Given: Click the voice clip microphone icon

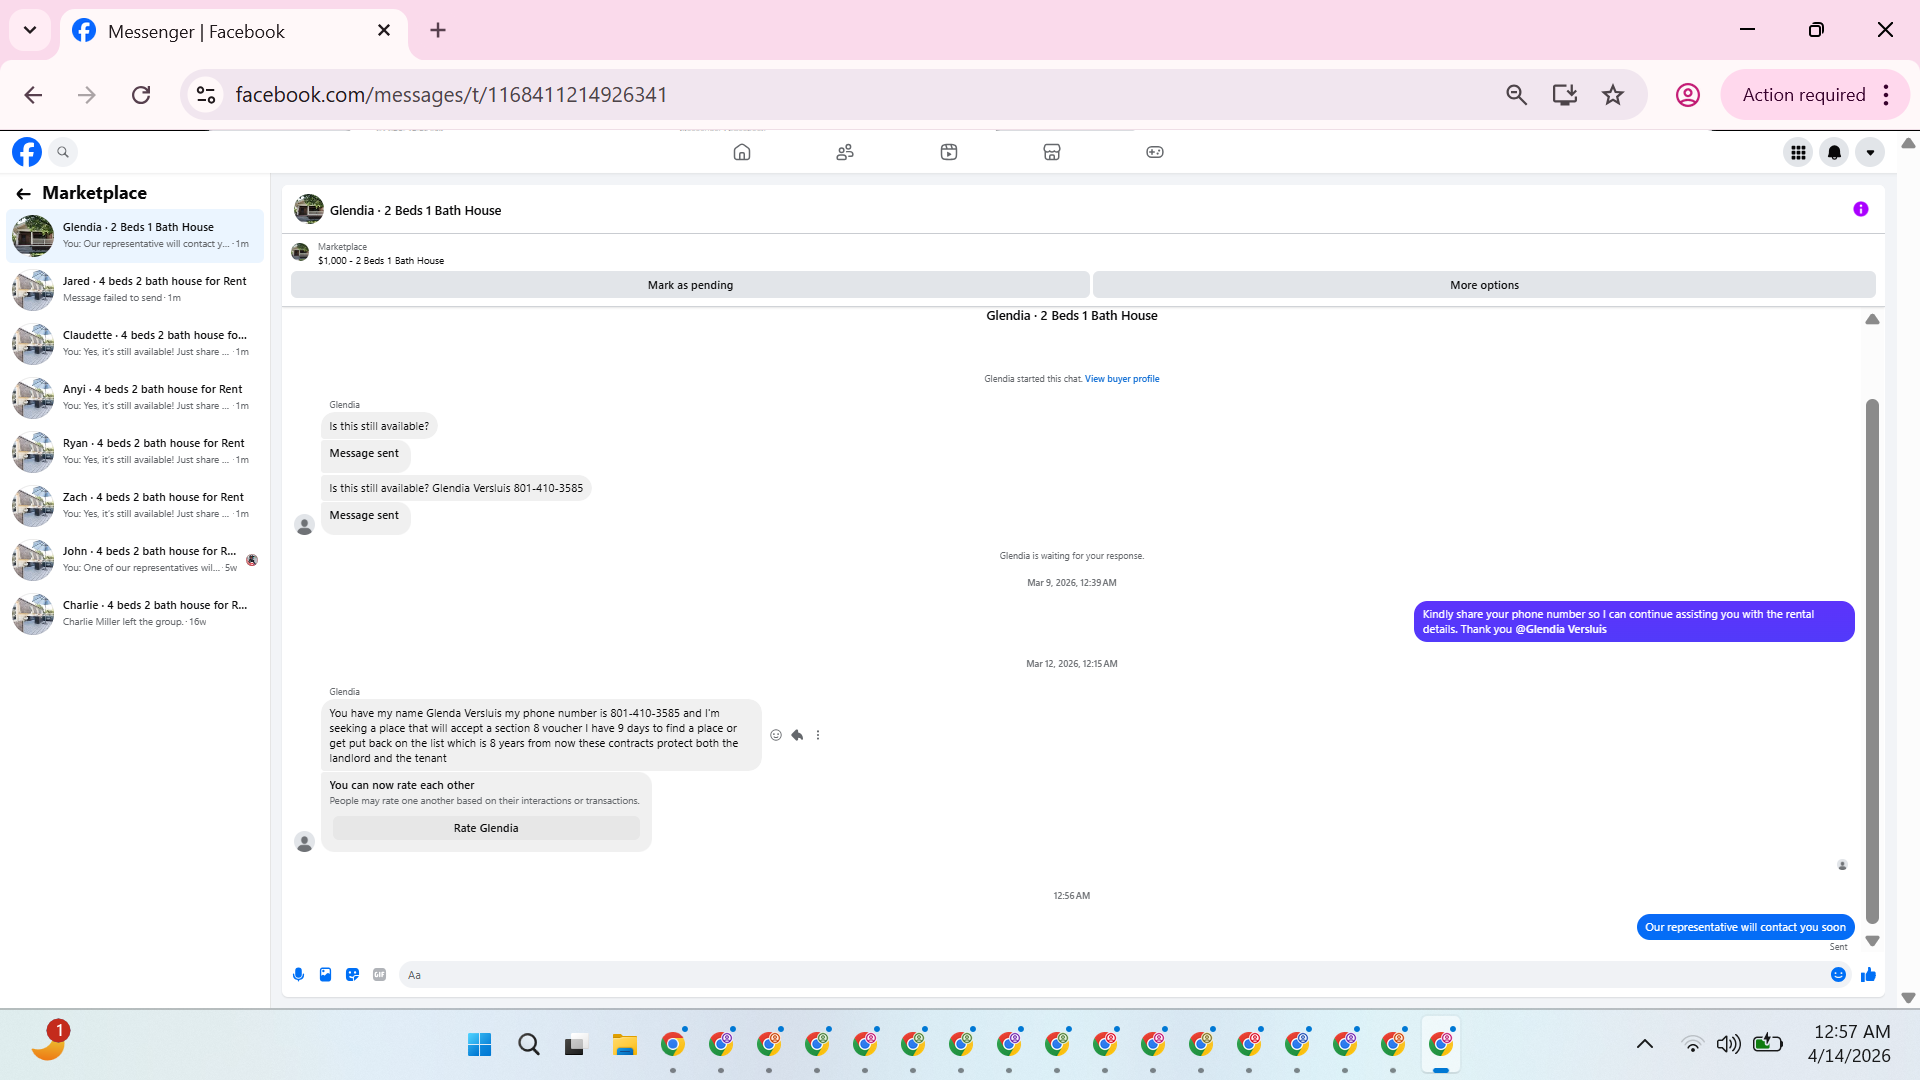Looking at the screenshot, I should (298, 974).
